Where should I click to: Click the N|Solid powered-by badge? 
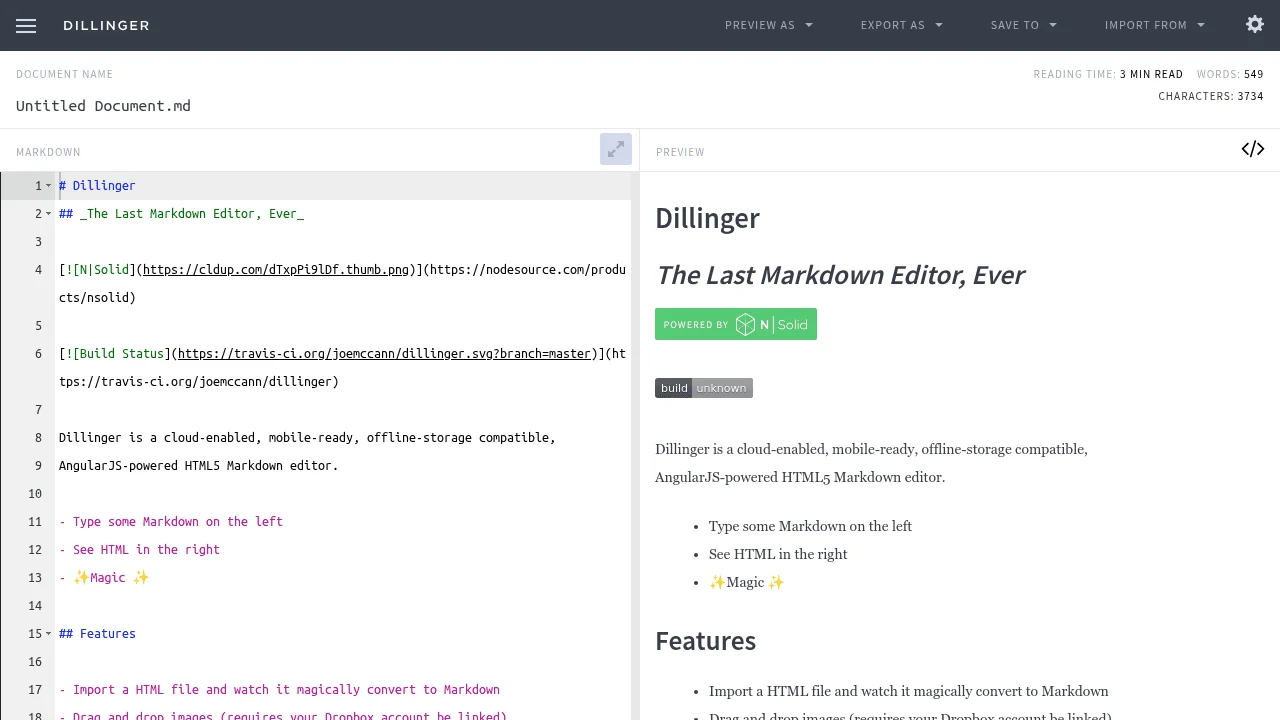[x=735, y=324]
